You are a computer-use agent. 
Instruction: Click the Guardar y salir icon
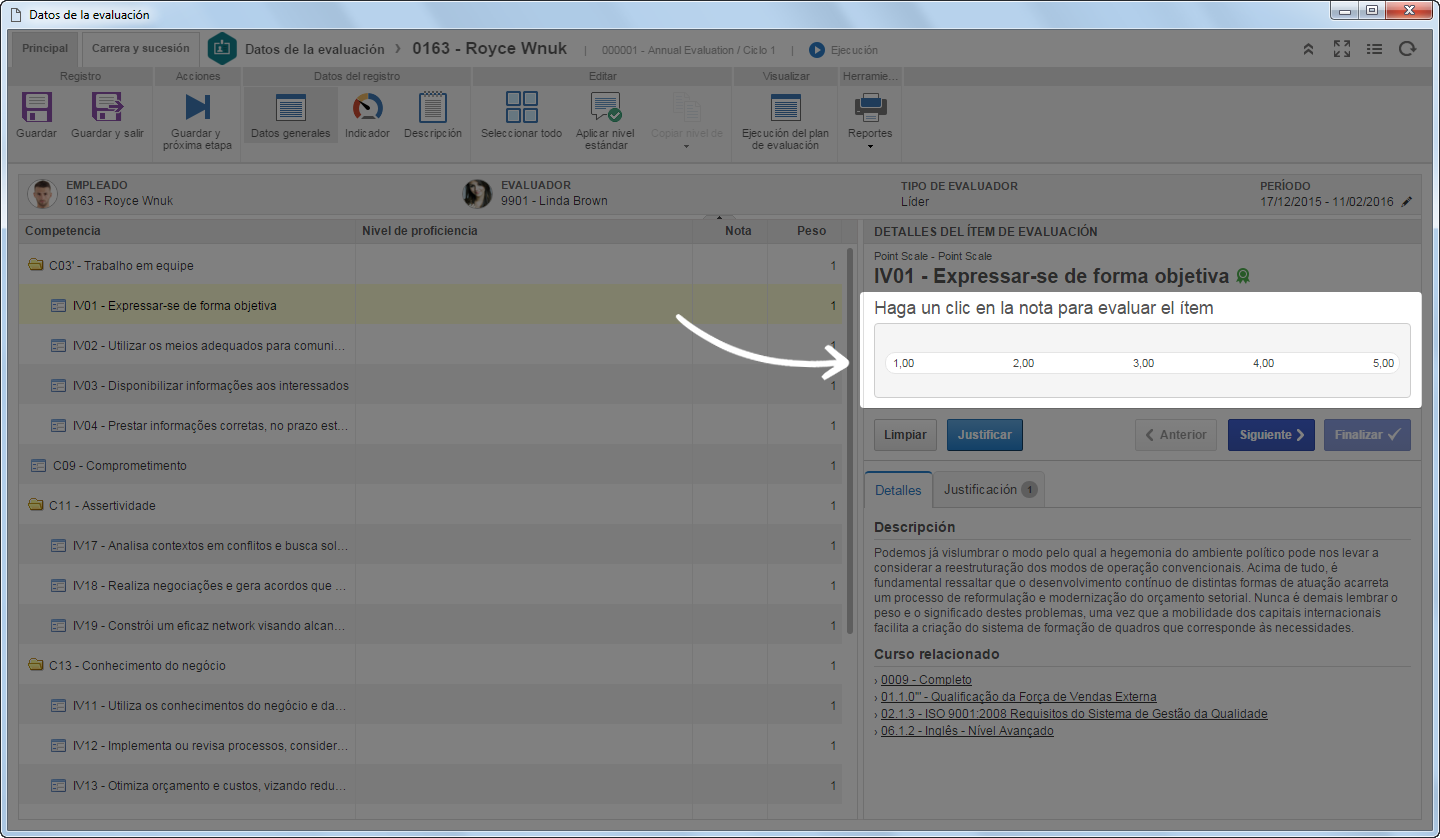click(107, 108)
